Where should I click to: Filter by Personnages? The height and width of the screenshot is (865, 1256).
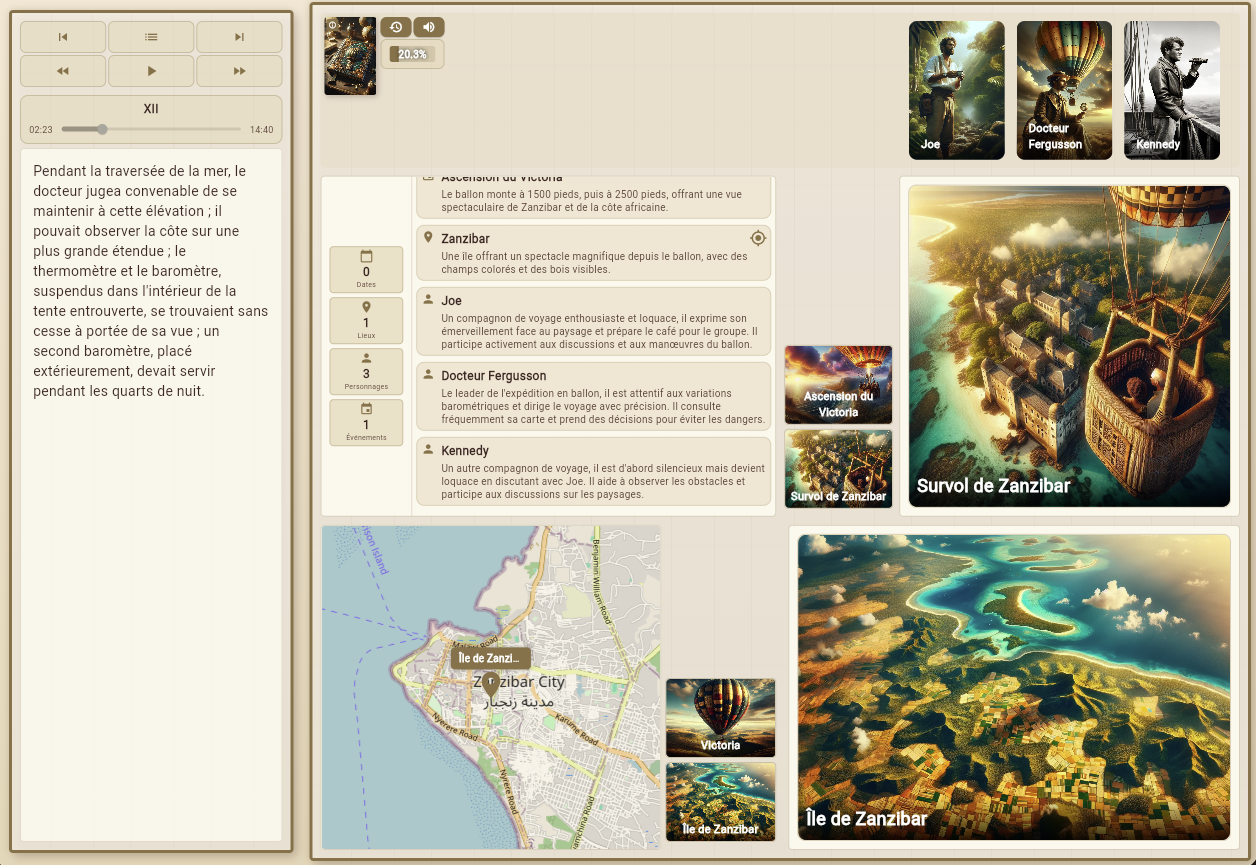(366, 372)
